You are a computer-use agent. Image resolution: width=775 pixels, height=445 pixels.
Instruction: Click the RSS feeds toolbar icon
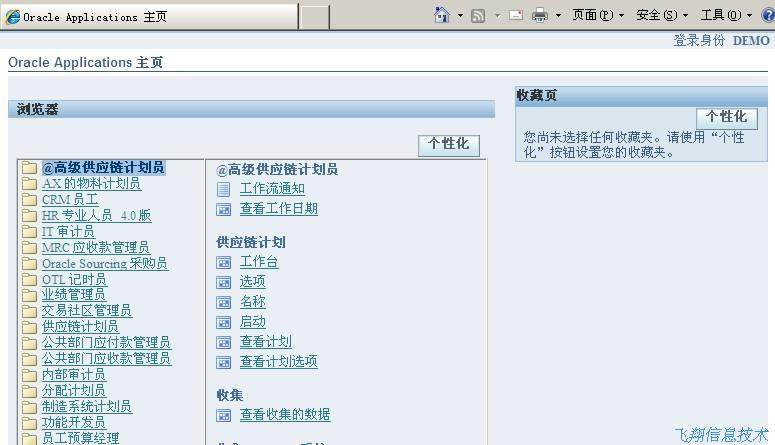(478, 16)
